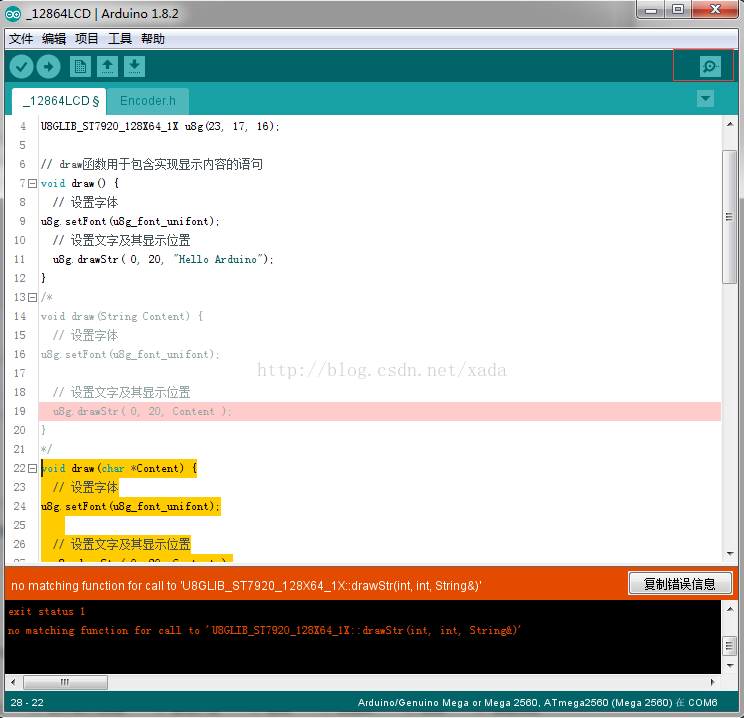
Task: Open the 帮助 menu
Action: 153,38
